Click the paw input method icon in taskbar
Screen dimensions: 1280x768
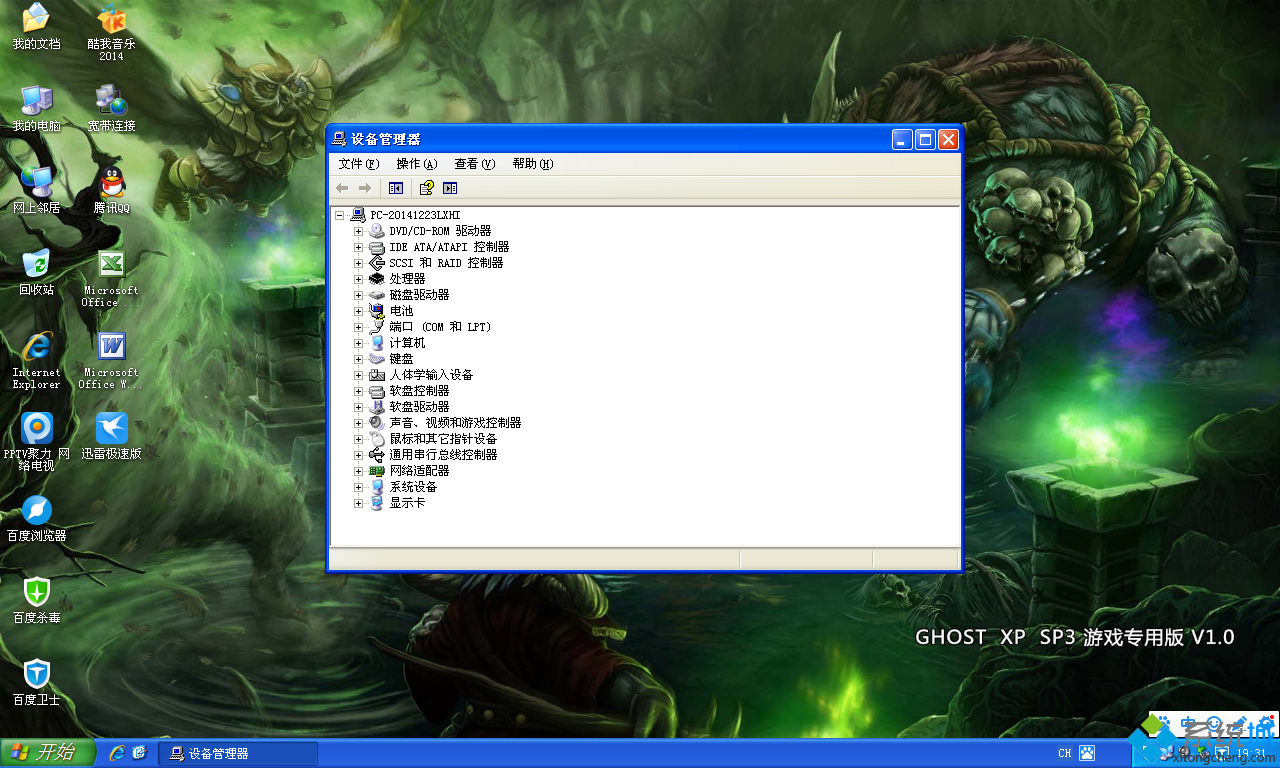click(x=1087, y=753)
